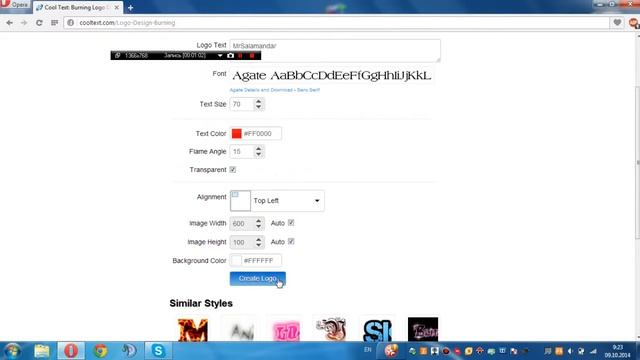Choose the blue Sl similar style thumbnail
Image resolution: width=640 pixels, height=360 pixels.
(377, 329)
